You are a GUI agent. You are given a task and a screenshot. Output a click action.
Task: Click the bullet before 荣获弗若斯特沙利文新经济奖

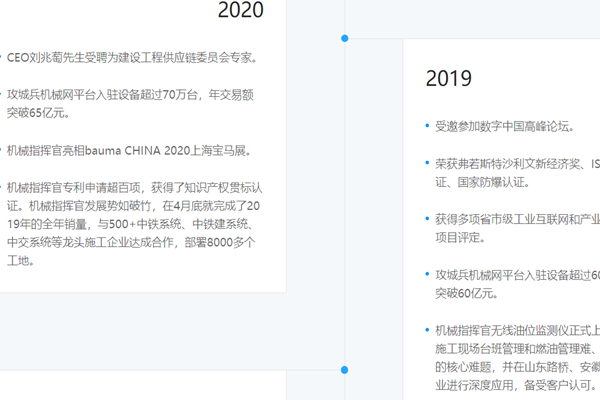[426, 163]
